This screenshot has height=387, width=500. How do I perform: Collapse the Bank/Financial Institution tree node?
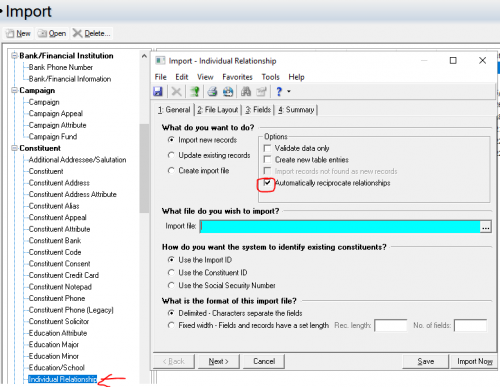point(14,55)
